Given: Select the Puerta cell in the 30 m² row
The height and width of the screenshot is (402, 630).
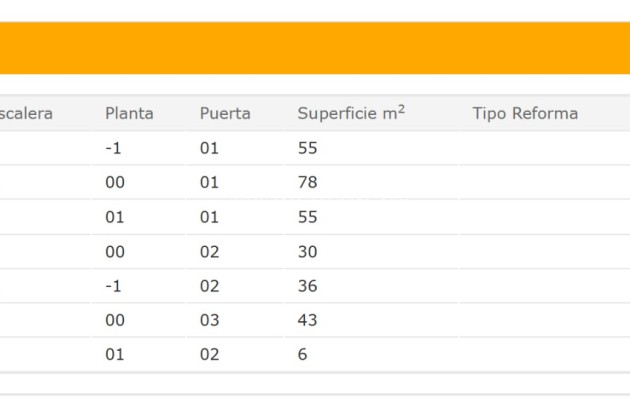Looking at the screenshot, I should [x=209, y=252].
